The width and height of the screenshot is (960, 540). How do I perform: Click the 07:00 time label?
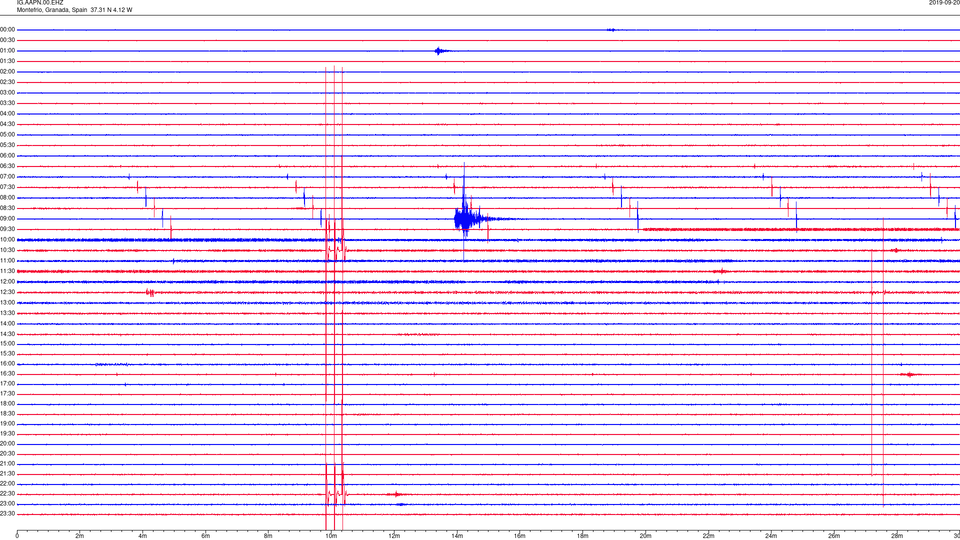8,176
